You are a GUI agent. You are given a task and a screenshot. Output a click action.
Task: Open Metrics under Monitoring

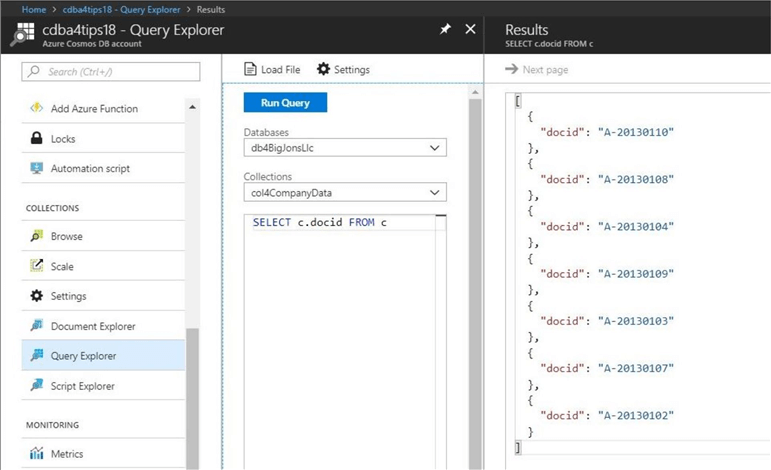click(103, 453)
